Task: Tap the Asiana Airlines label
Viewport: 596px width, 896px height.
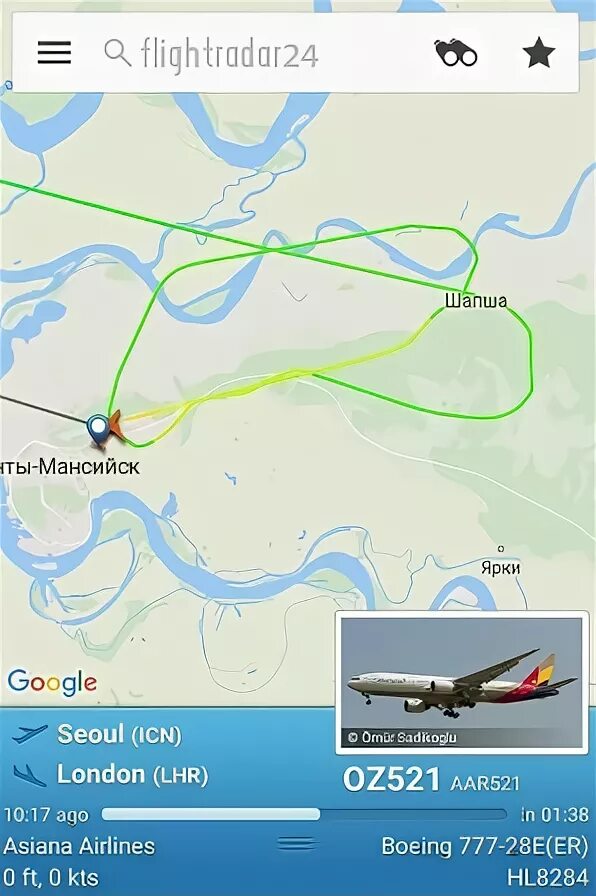Action: 79,846
